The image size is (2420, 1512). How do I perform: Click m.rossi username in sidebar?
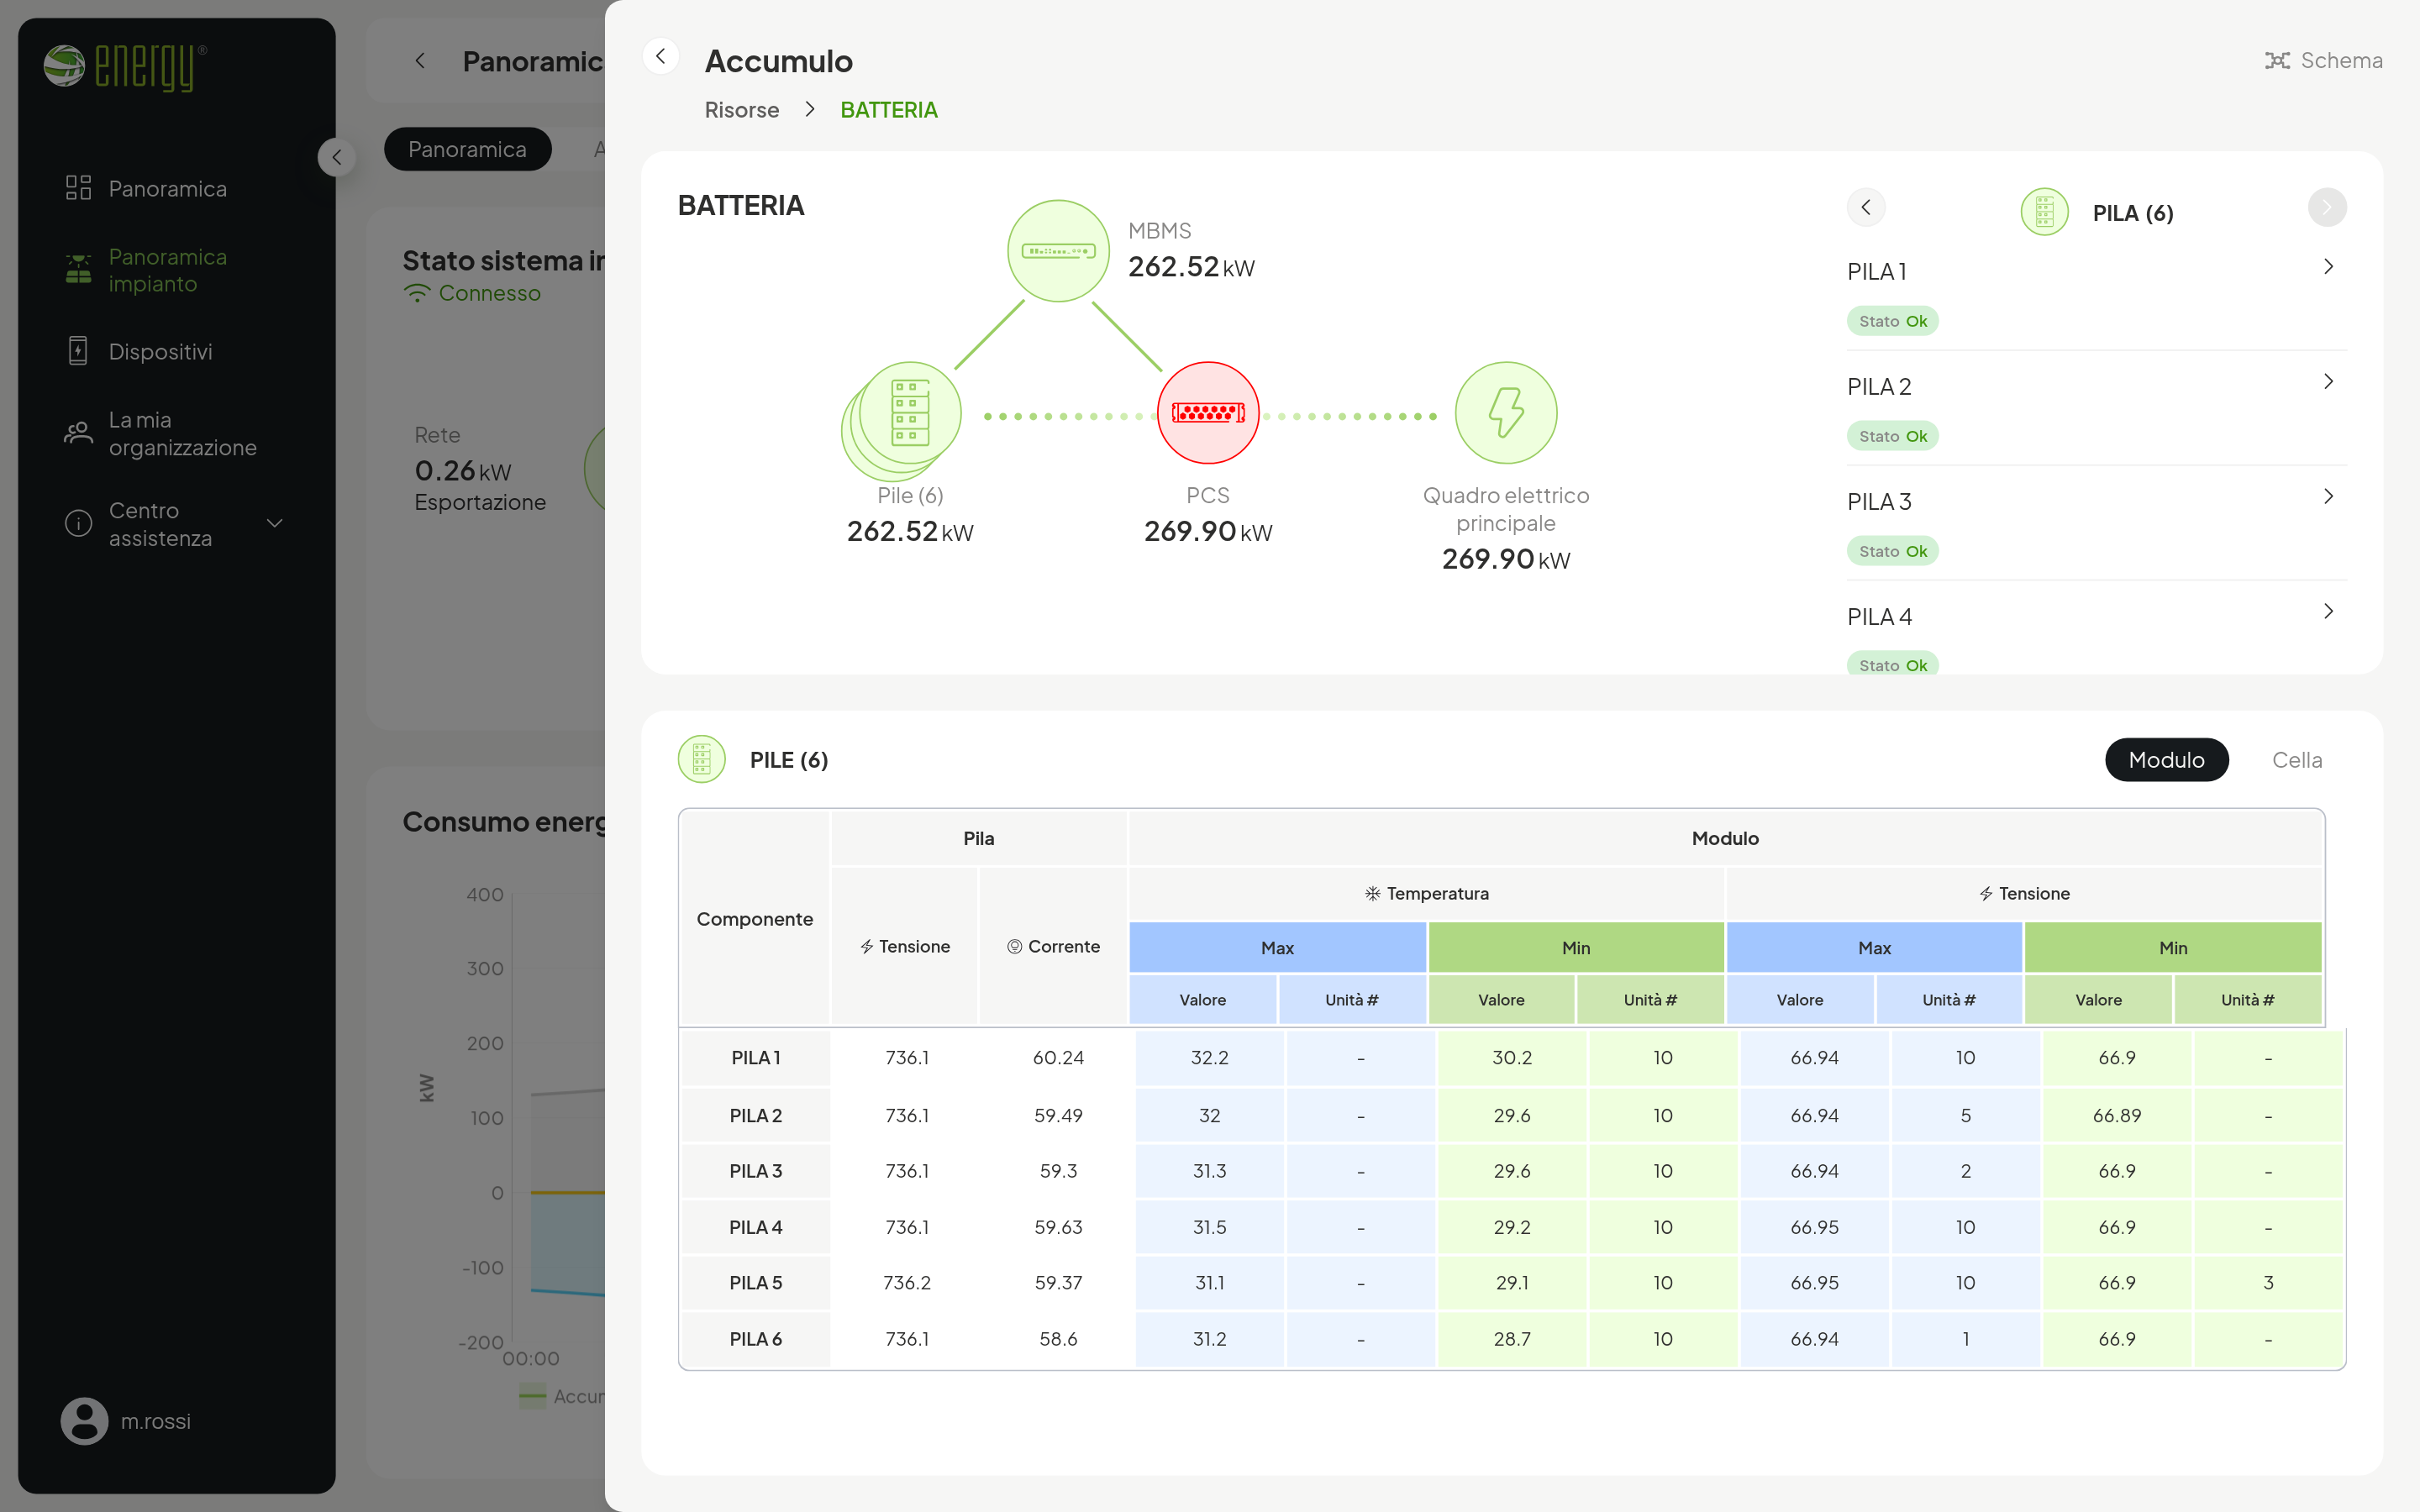coord(155,1421)
